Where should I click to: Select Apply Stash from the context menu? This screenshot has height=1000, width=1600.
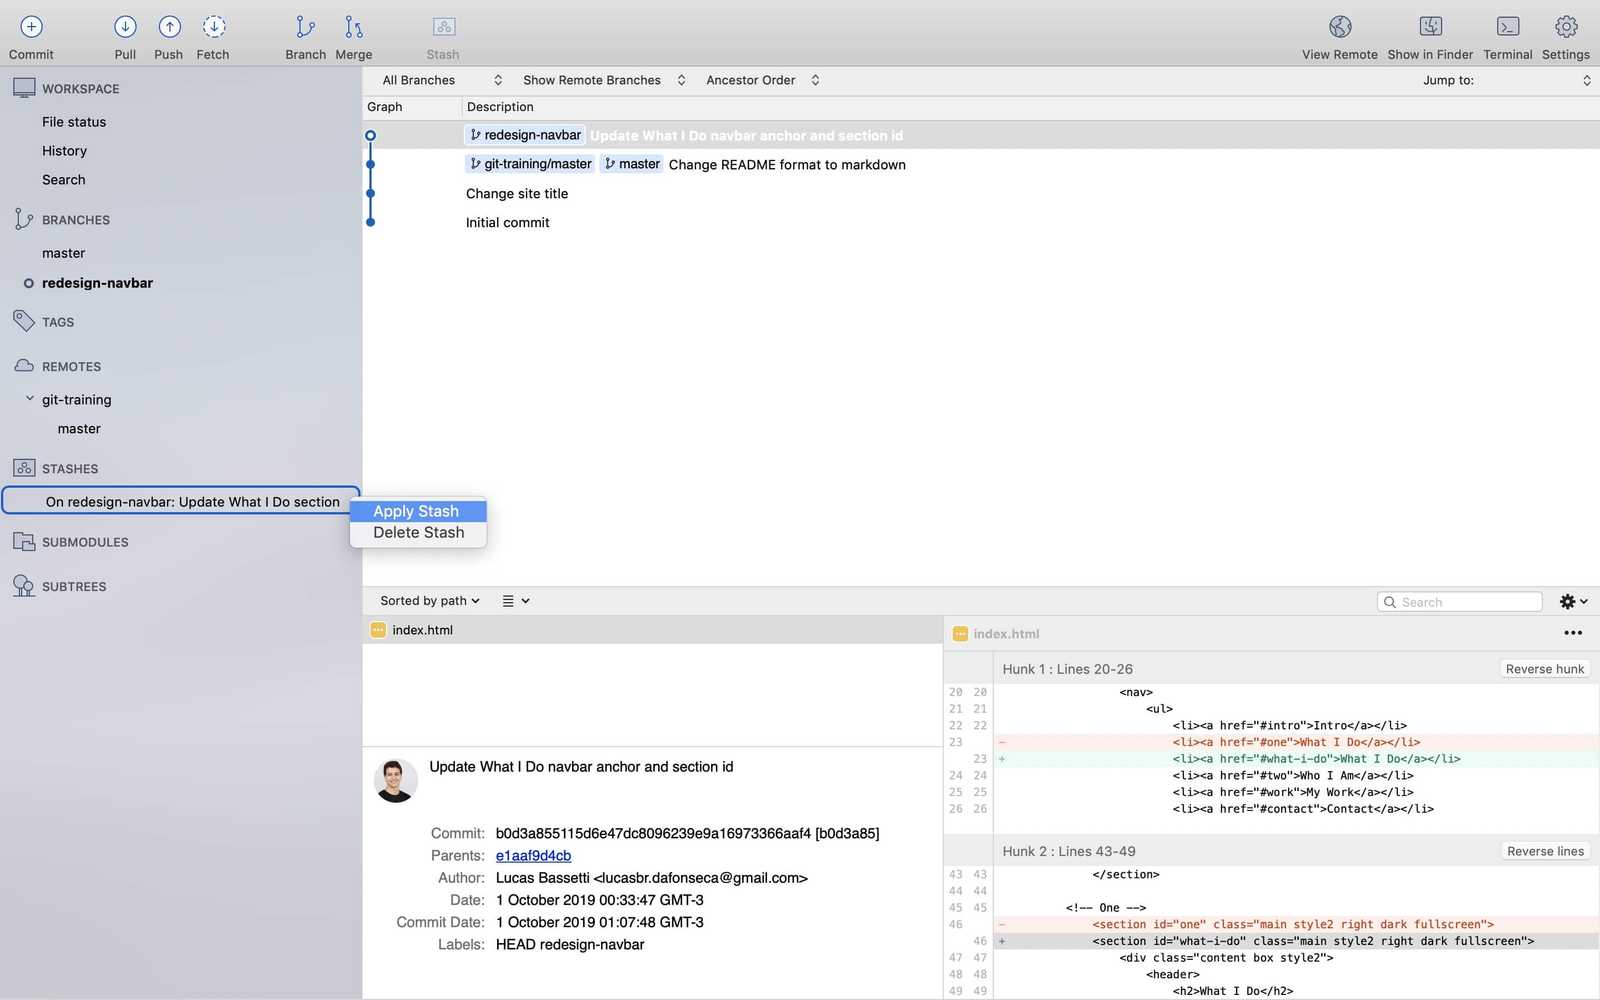point(416,510)
